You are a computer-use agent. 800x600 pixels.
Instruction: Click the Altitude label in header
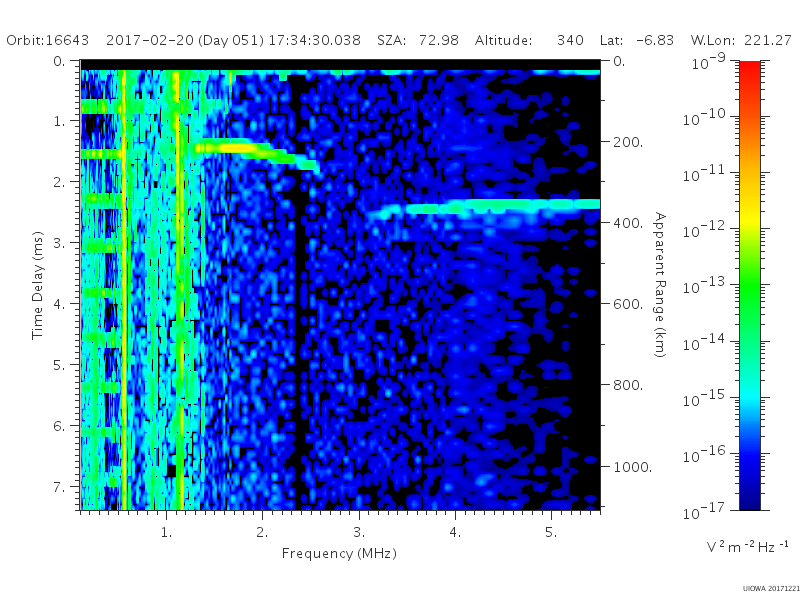(x=504, y=40)
